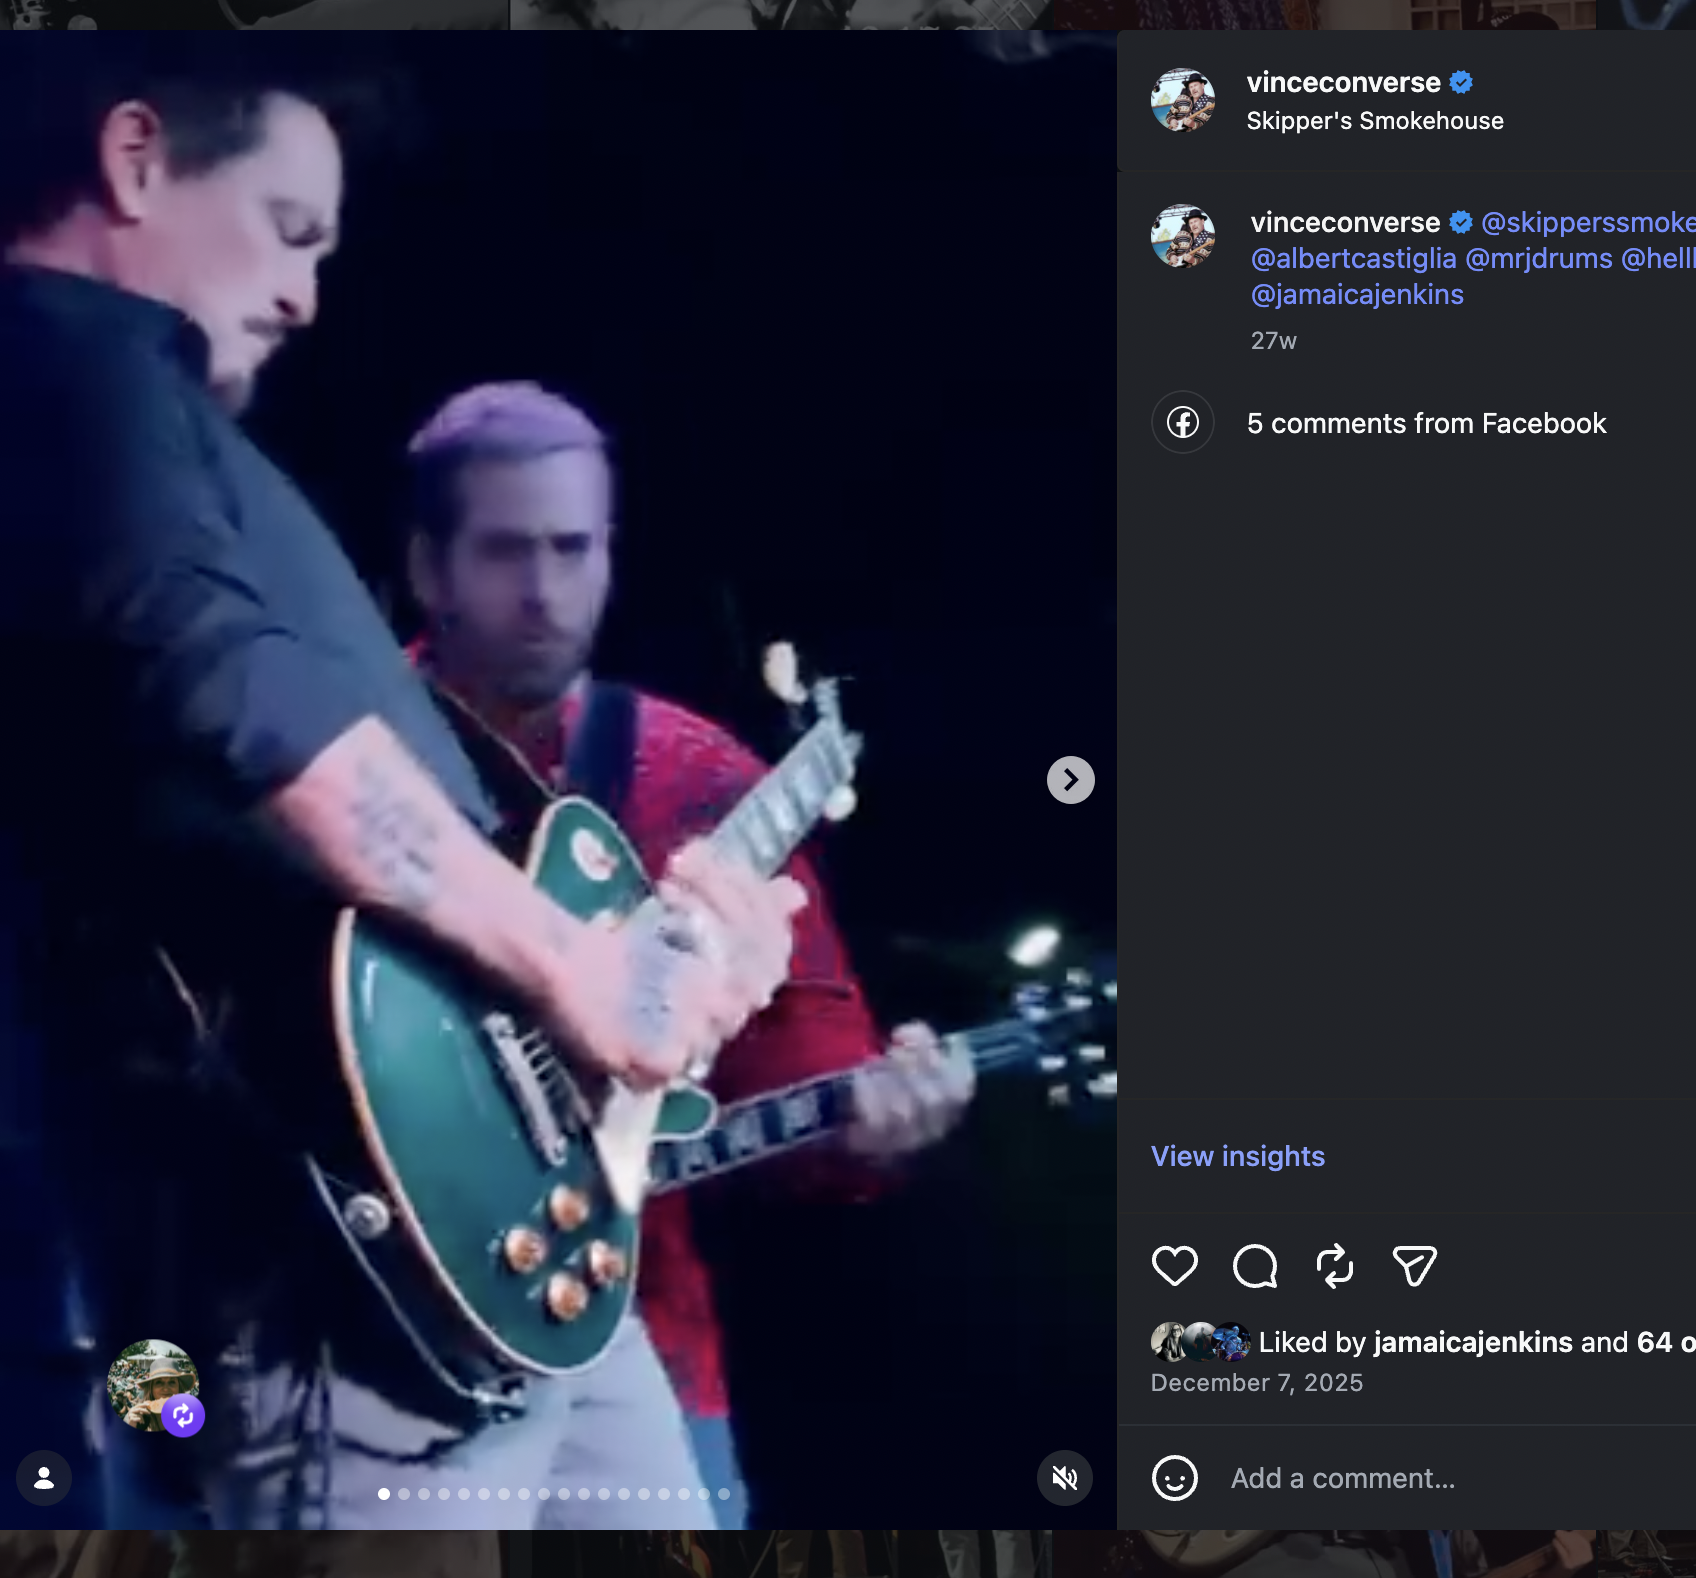Like the post with the heart icon
Viewport: 1696px width, 1578px height.
1174,1266
